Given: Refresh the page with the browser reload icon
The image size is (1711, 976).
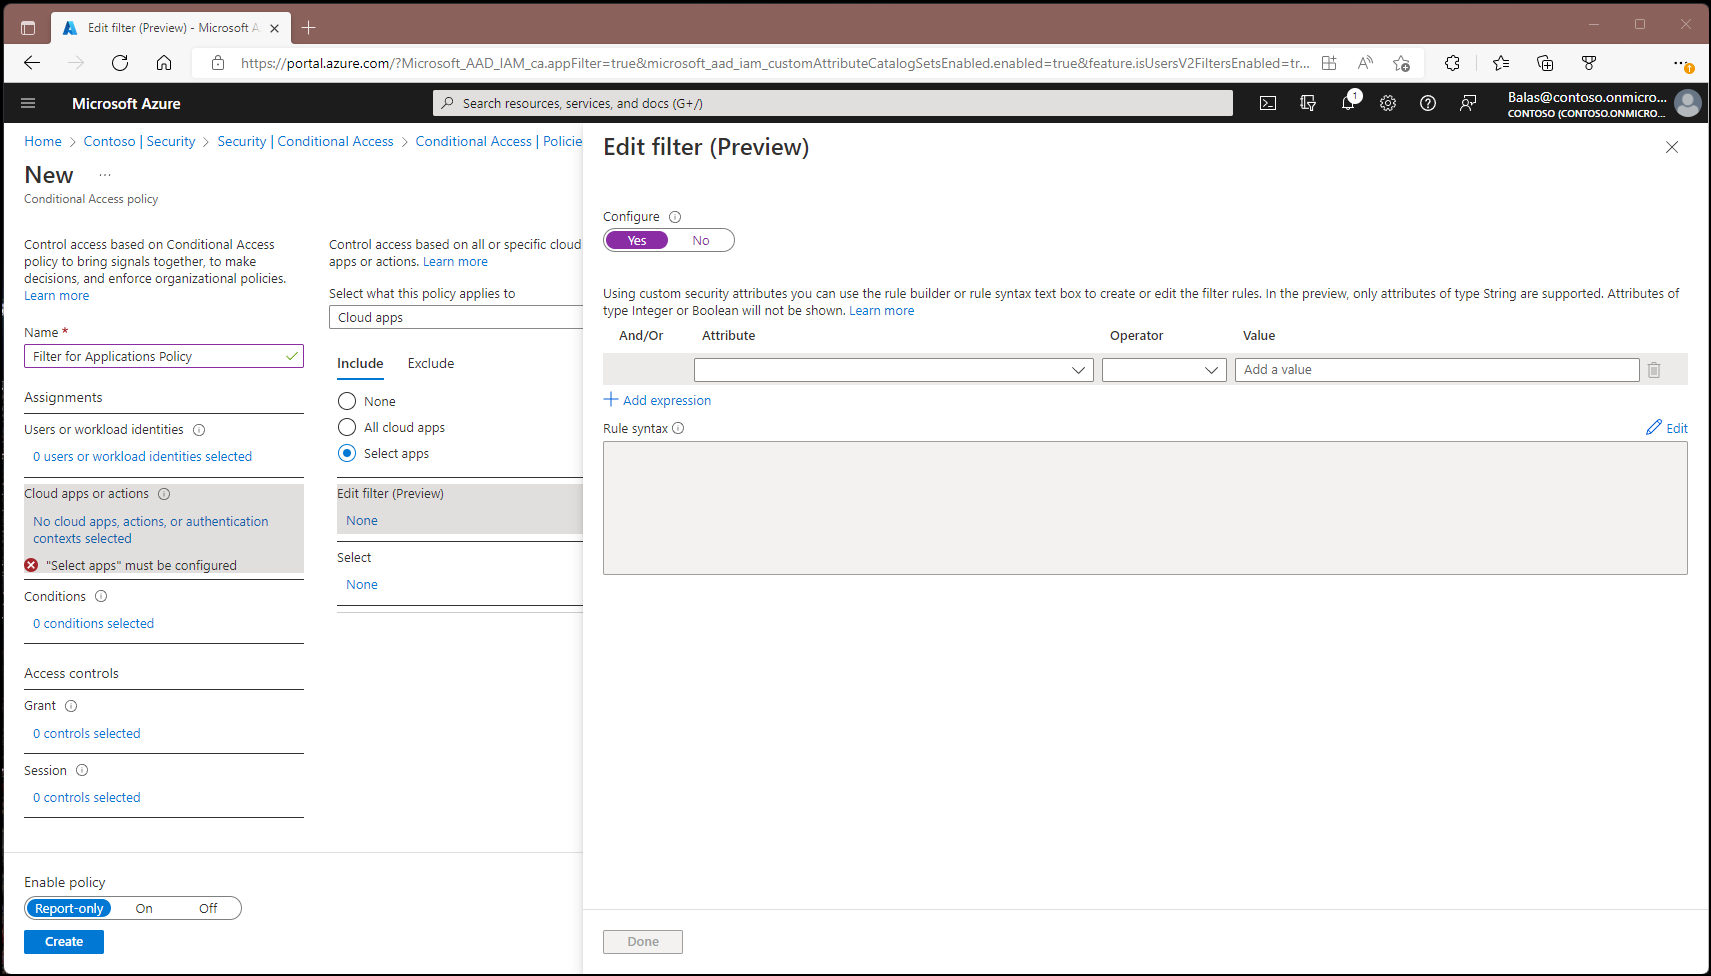Looking at the screenshot, I should 120,63.
